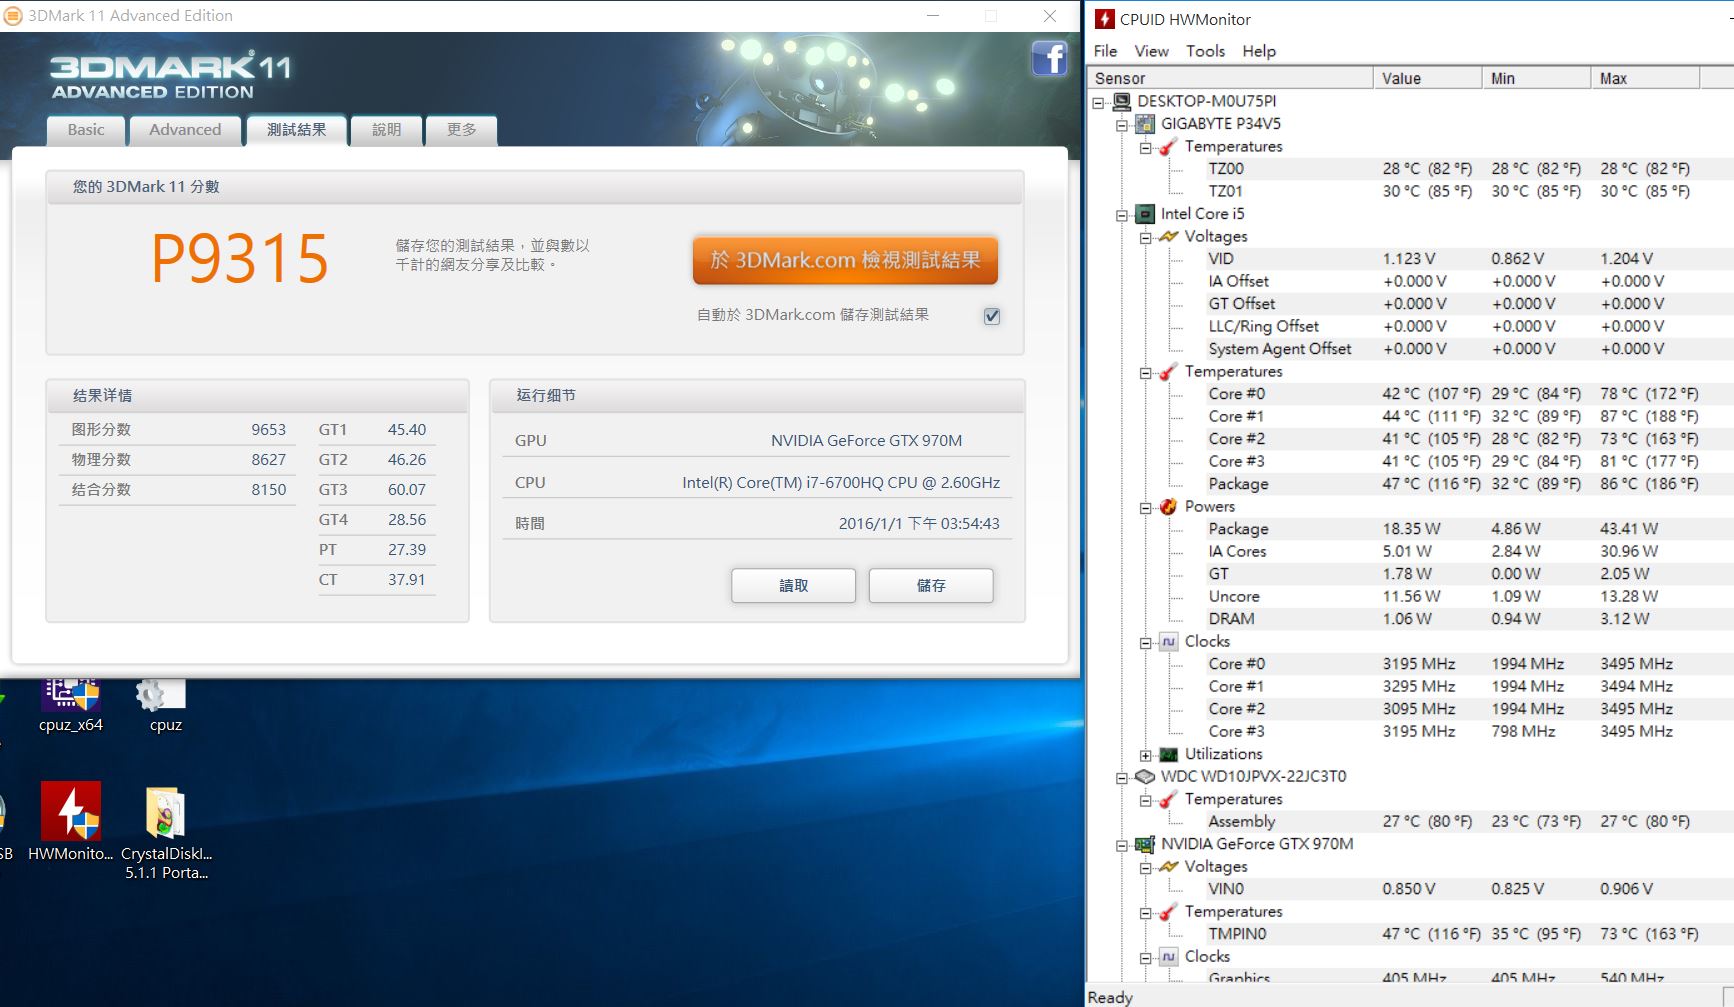The height and width of the screenshot is (1007, 1734).
Task: Open the 說明 tab
Action: click(x=386, y=130)
